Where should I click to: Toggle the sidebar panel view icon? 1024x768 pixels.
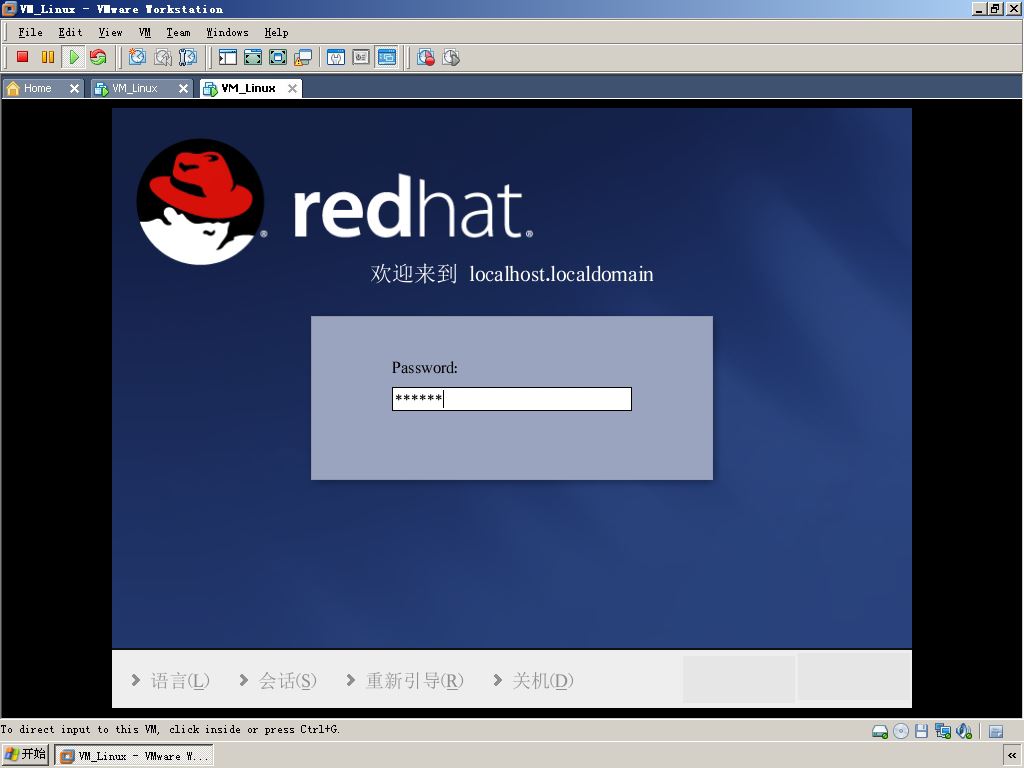(227, 57)
